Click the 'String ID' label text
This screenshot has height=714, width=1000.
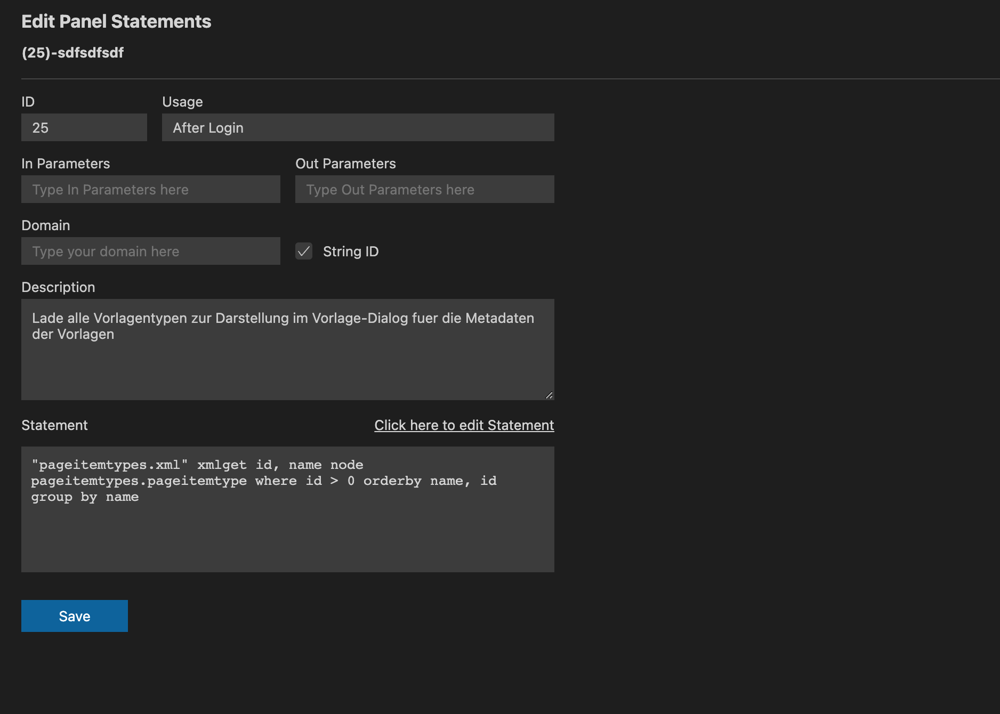coord(351,251)
